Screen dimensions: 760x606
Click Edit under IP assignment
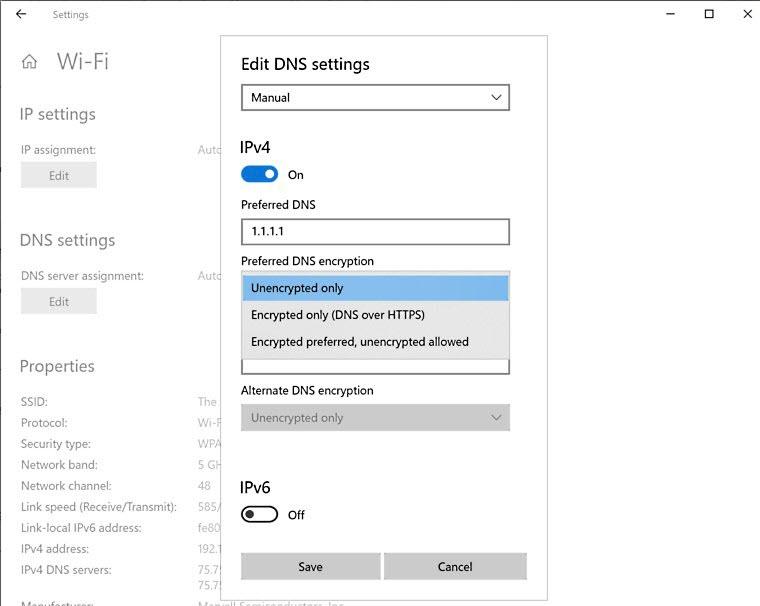click(x=59, y=175)
